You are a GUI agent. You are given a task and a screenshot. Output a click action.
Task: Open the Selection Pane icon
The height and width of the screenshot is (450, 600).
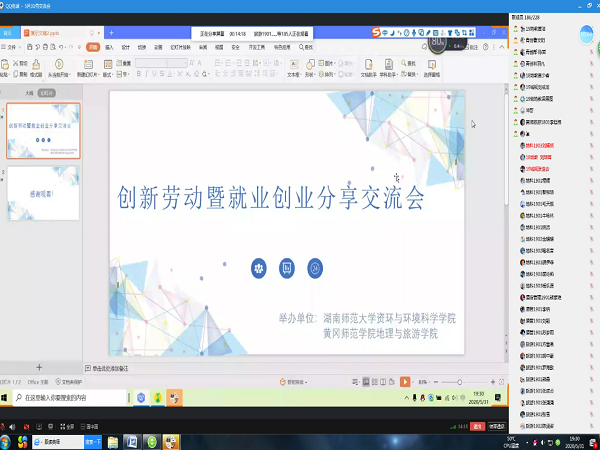[x=432, y=64]
